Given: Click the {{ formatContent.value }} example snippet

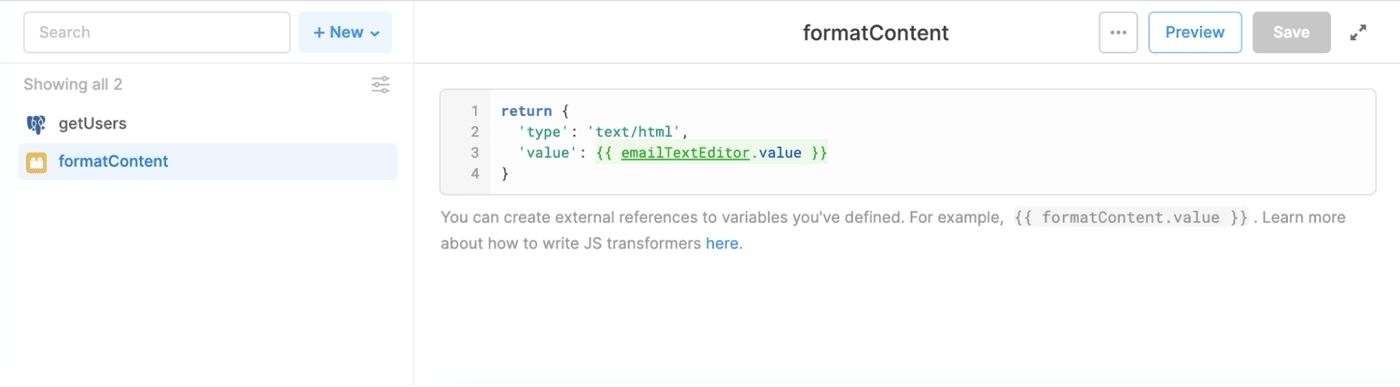Looking at the screenshot, I should 1131,218.
